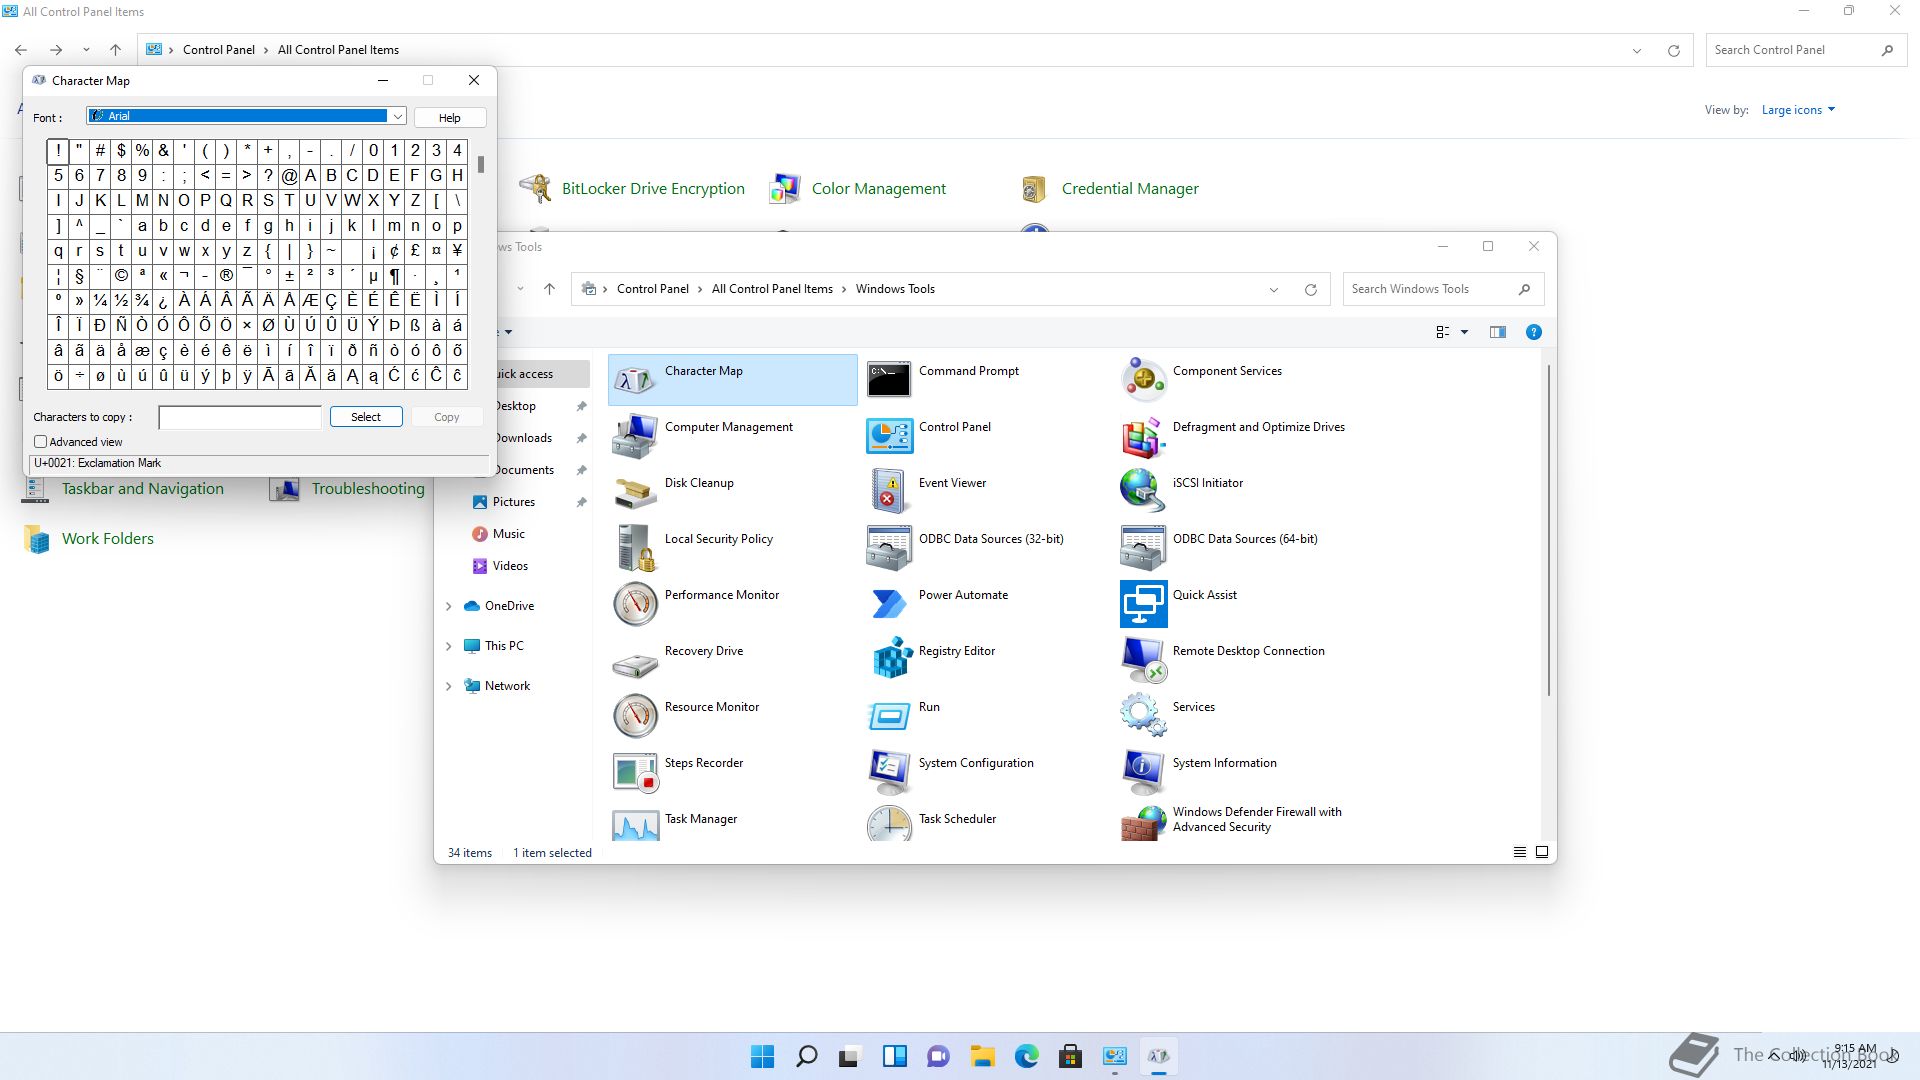
Task: Open Event Viewer icon
Action: pos(889,491)
